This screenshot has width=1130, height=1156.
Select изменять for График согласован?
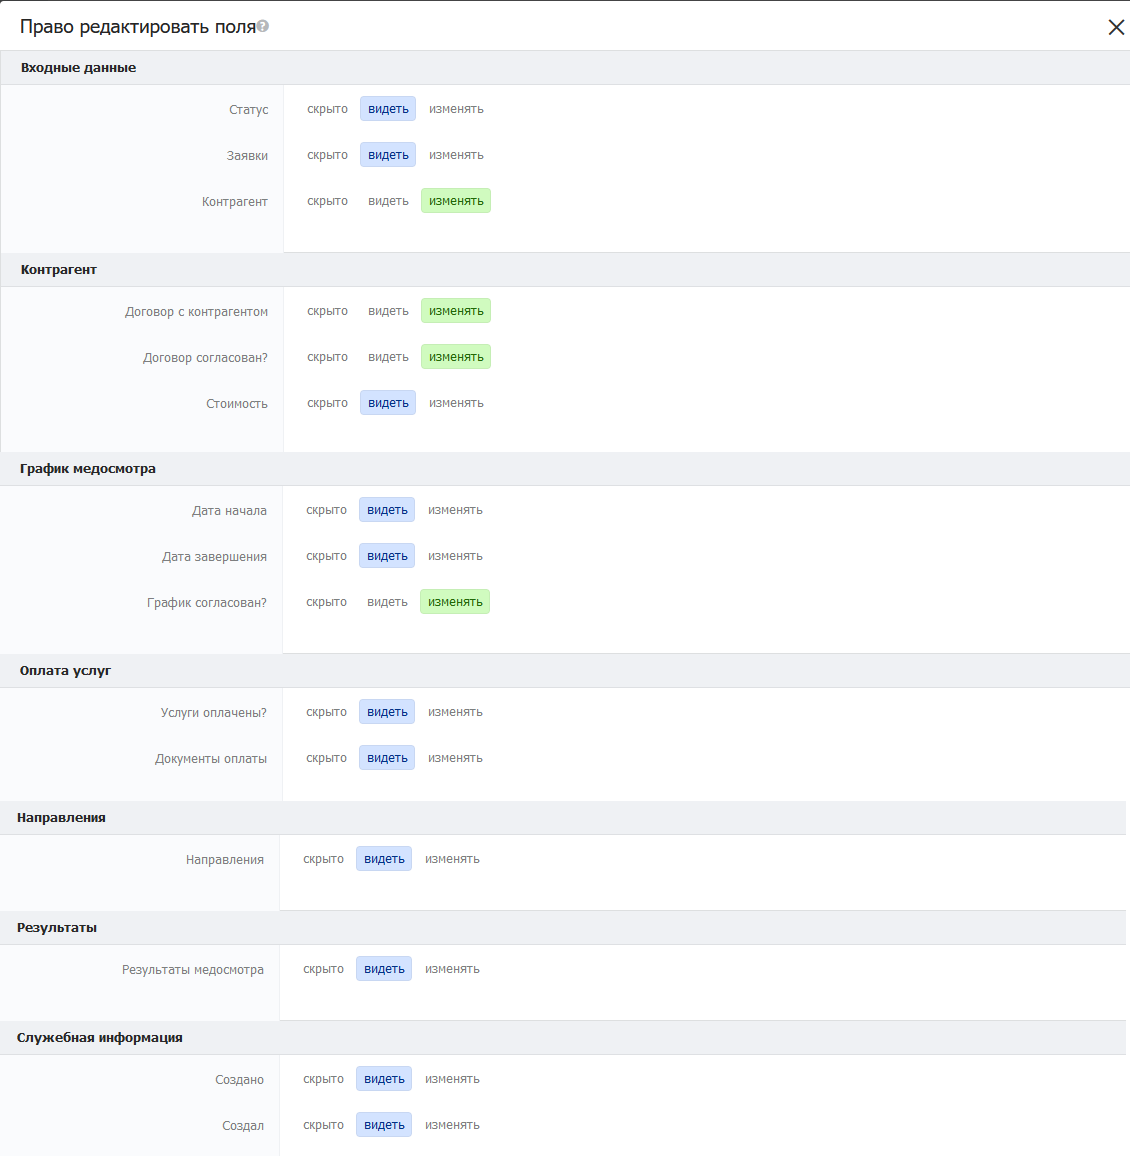(456, 602)
